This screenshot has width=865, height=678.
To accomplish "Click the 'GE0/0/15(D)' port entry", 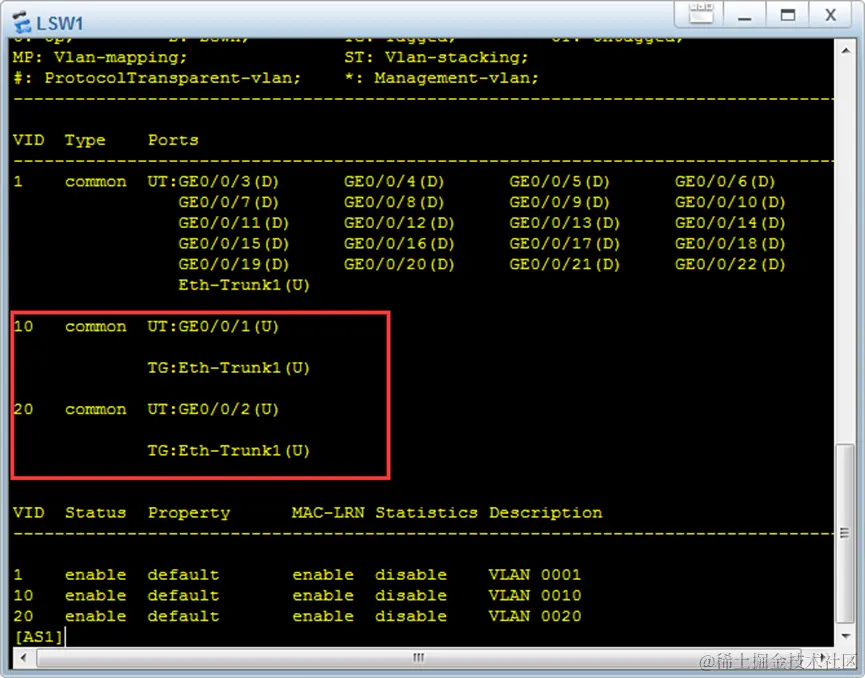I will [233, 244].
